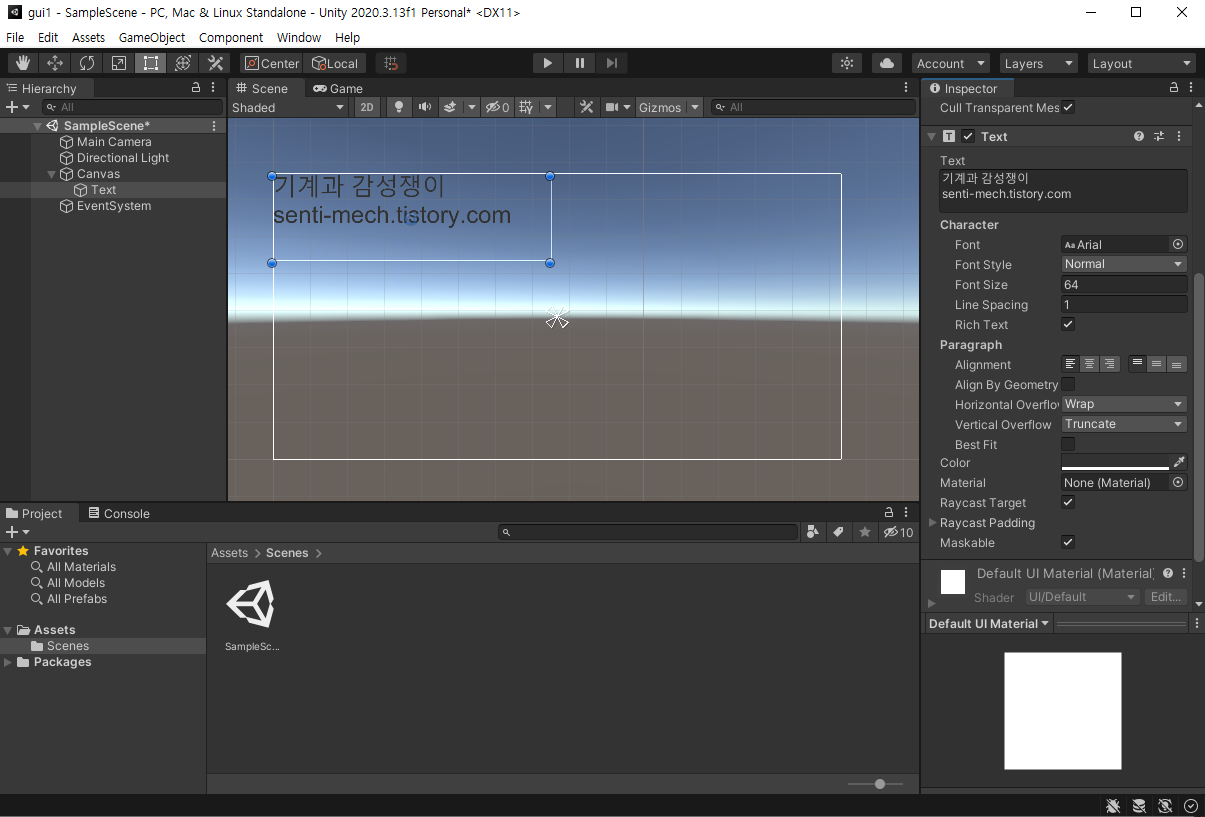Align text center horizontally
The width and height of the screenshot is (1205, 817).
click(x=1089, y=364)
